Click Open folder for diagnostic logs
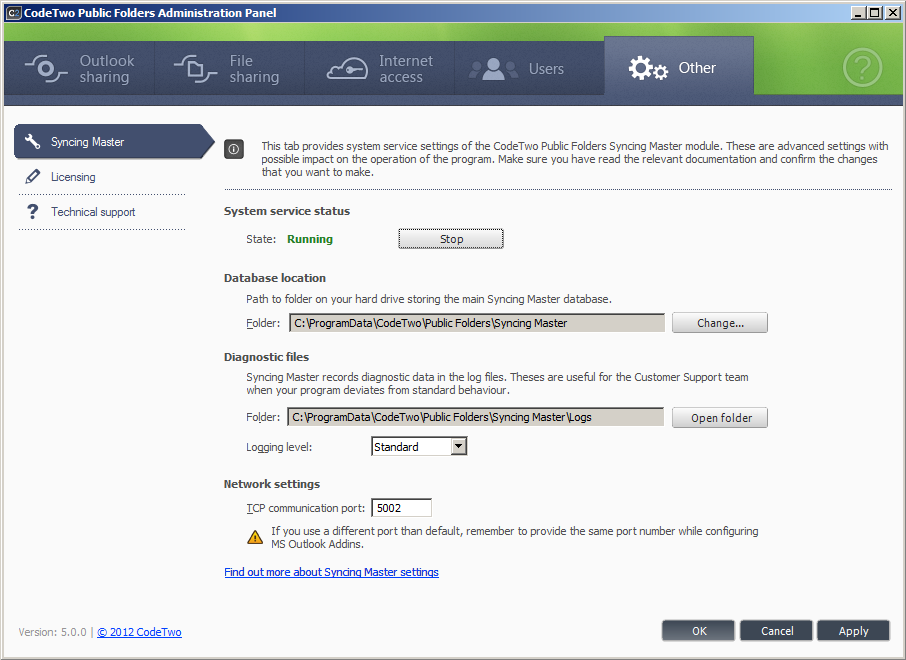 [x=720, y=418]
